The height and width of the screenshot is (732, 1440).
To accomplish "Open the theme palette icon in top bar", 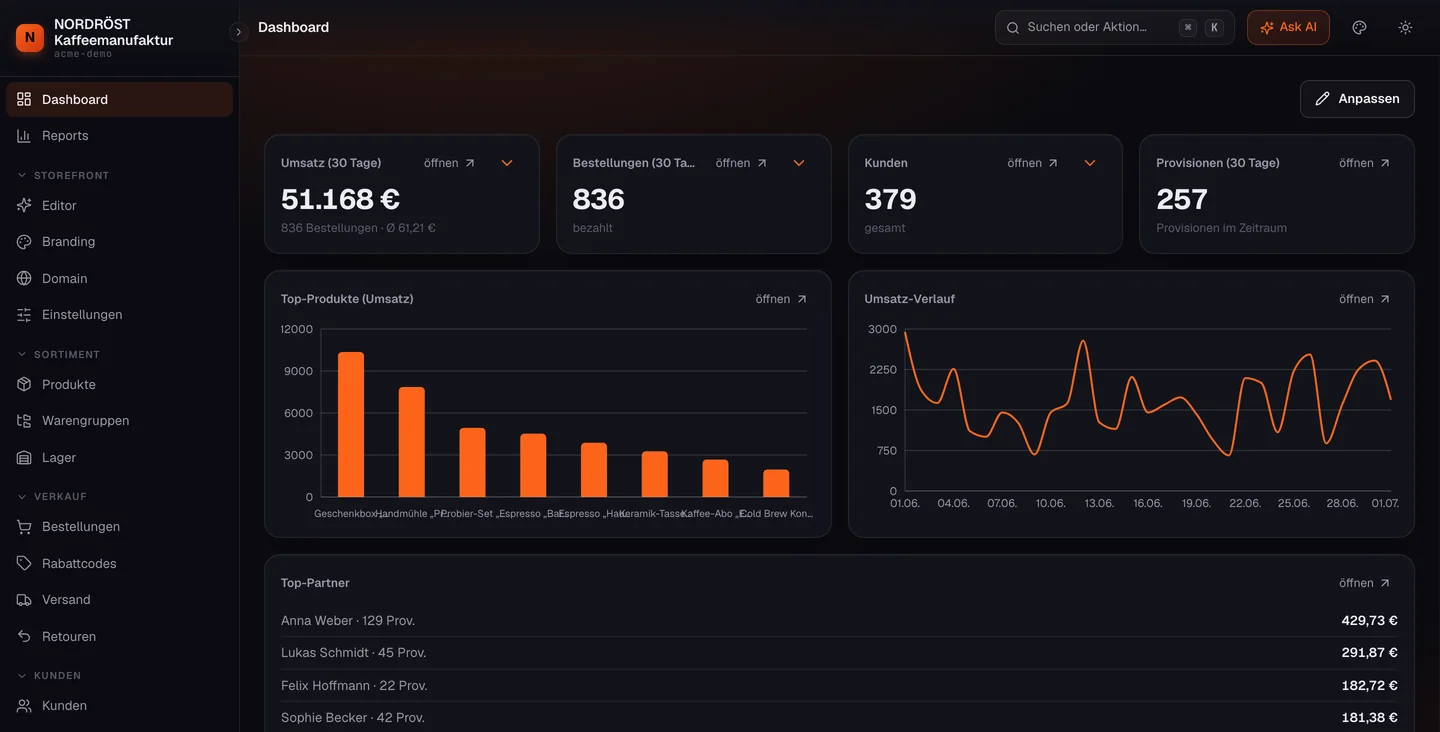I will point(1359,27).
